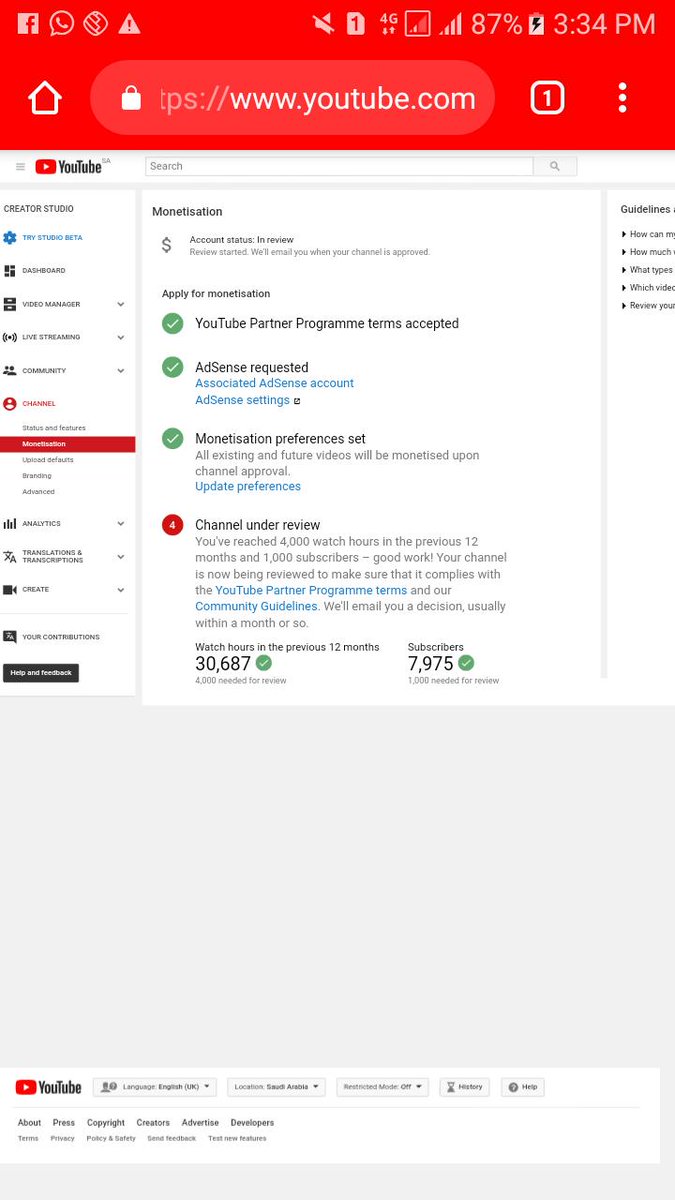This screenshot has width=675, height=1200.
Task: Click into the YouTube Search field
Action: click(x=339, y=166)
